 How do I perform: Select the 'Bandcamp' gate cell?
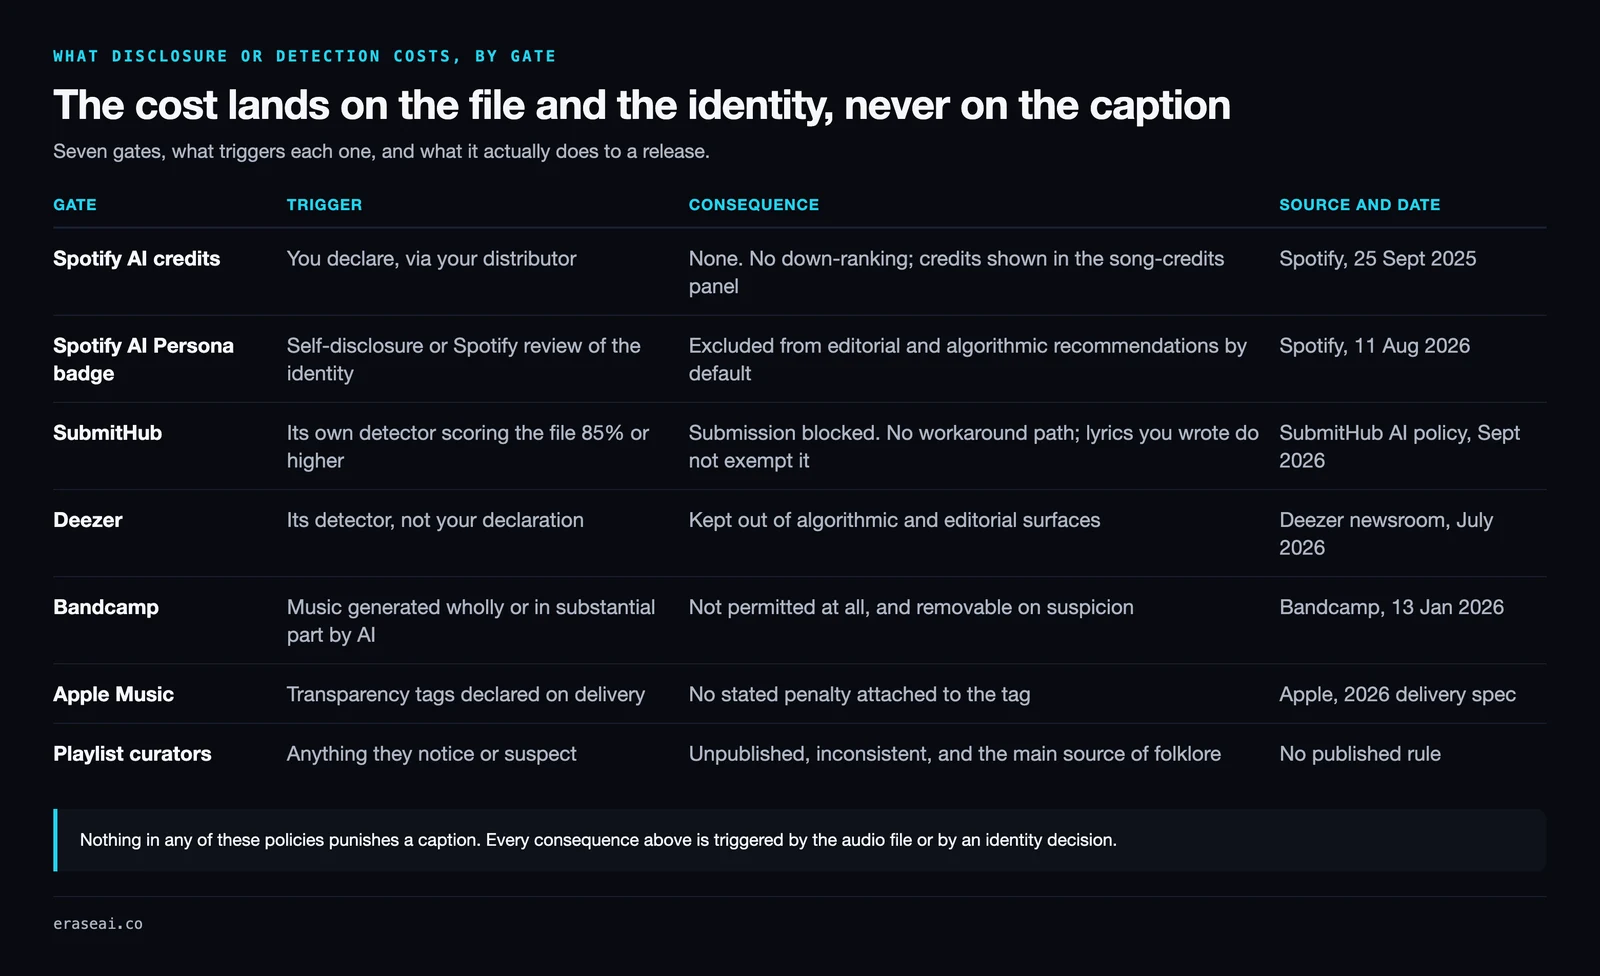pyautogui.click(x=106, y=607)
